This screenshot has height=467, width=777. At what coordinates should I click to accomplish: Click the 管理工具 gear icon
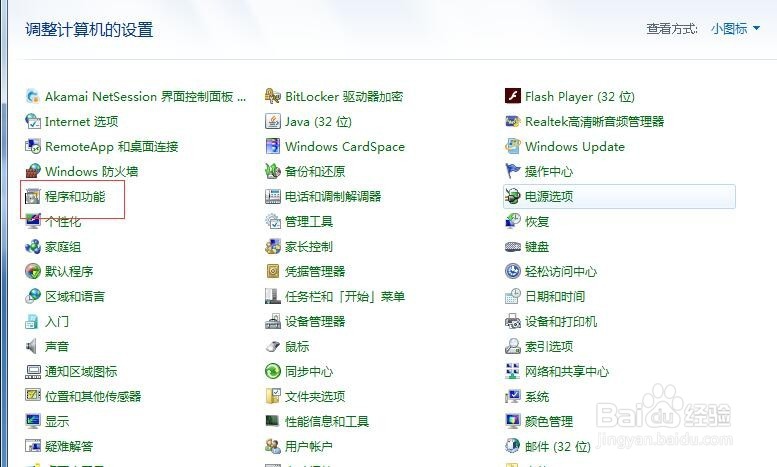click(273, 221)
